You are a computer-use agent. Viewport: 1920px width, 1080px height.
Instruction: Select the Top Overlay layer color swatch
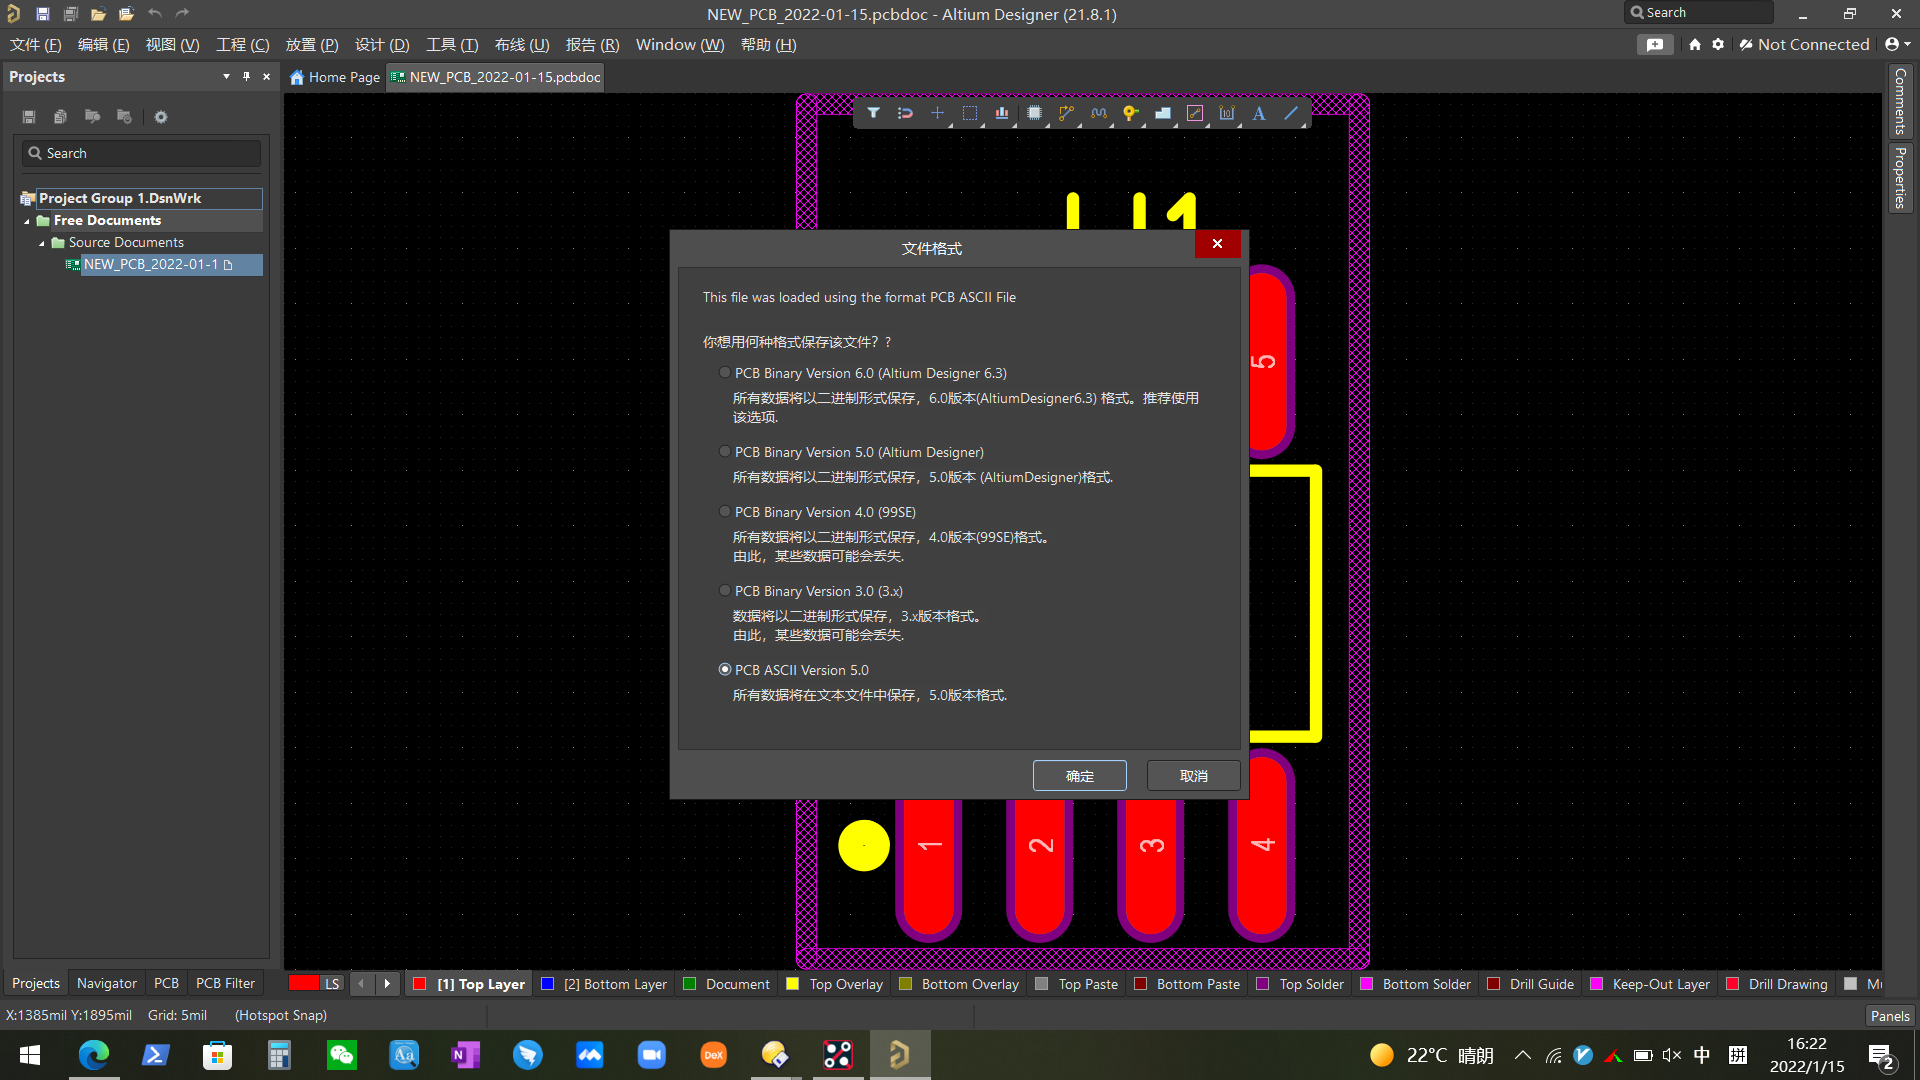pyautogui.click(x=792, y=984)
